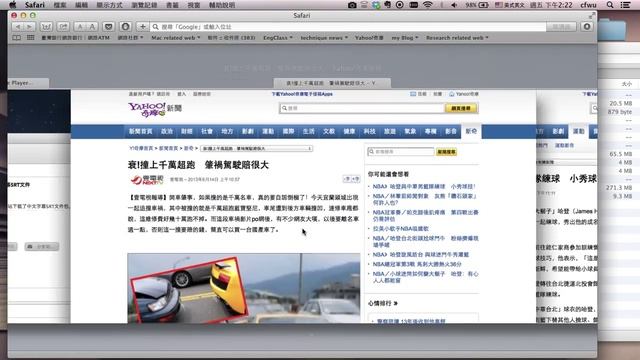Click the smaller font button on article

(347, 179)
